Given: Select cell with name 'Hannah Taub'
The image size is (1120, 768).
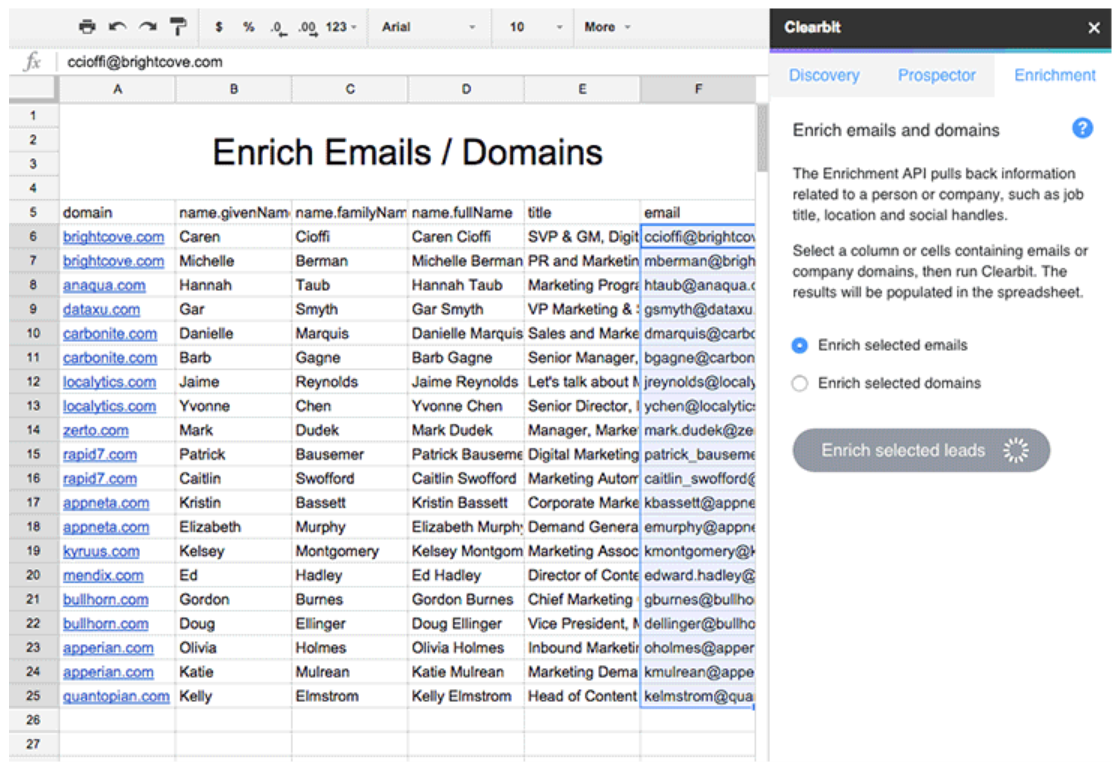Looking at the screenshot, I should tap(466, 285).
